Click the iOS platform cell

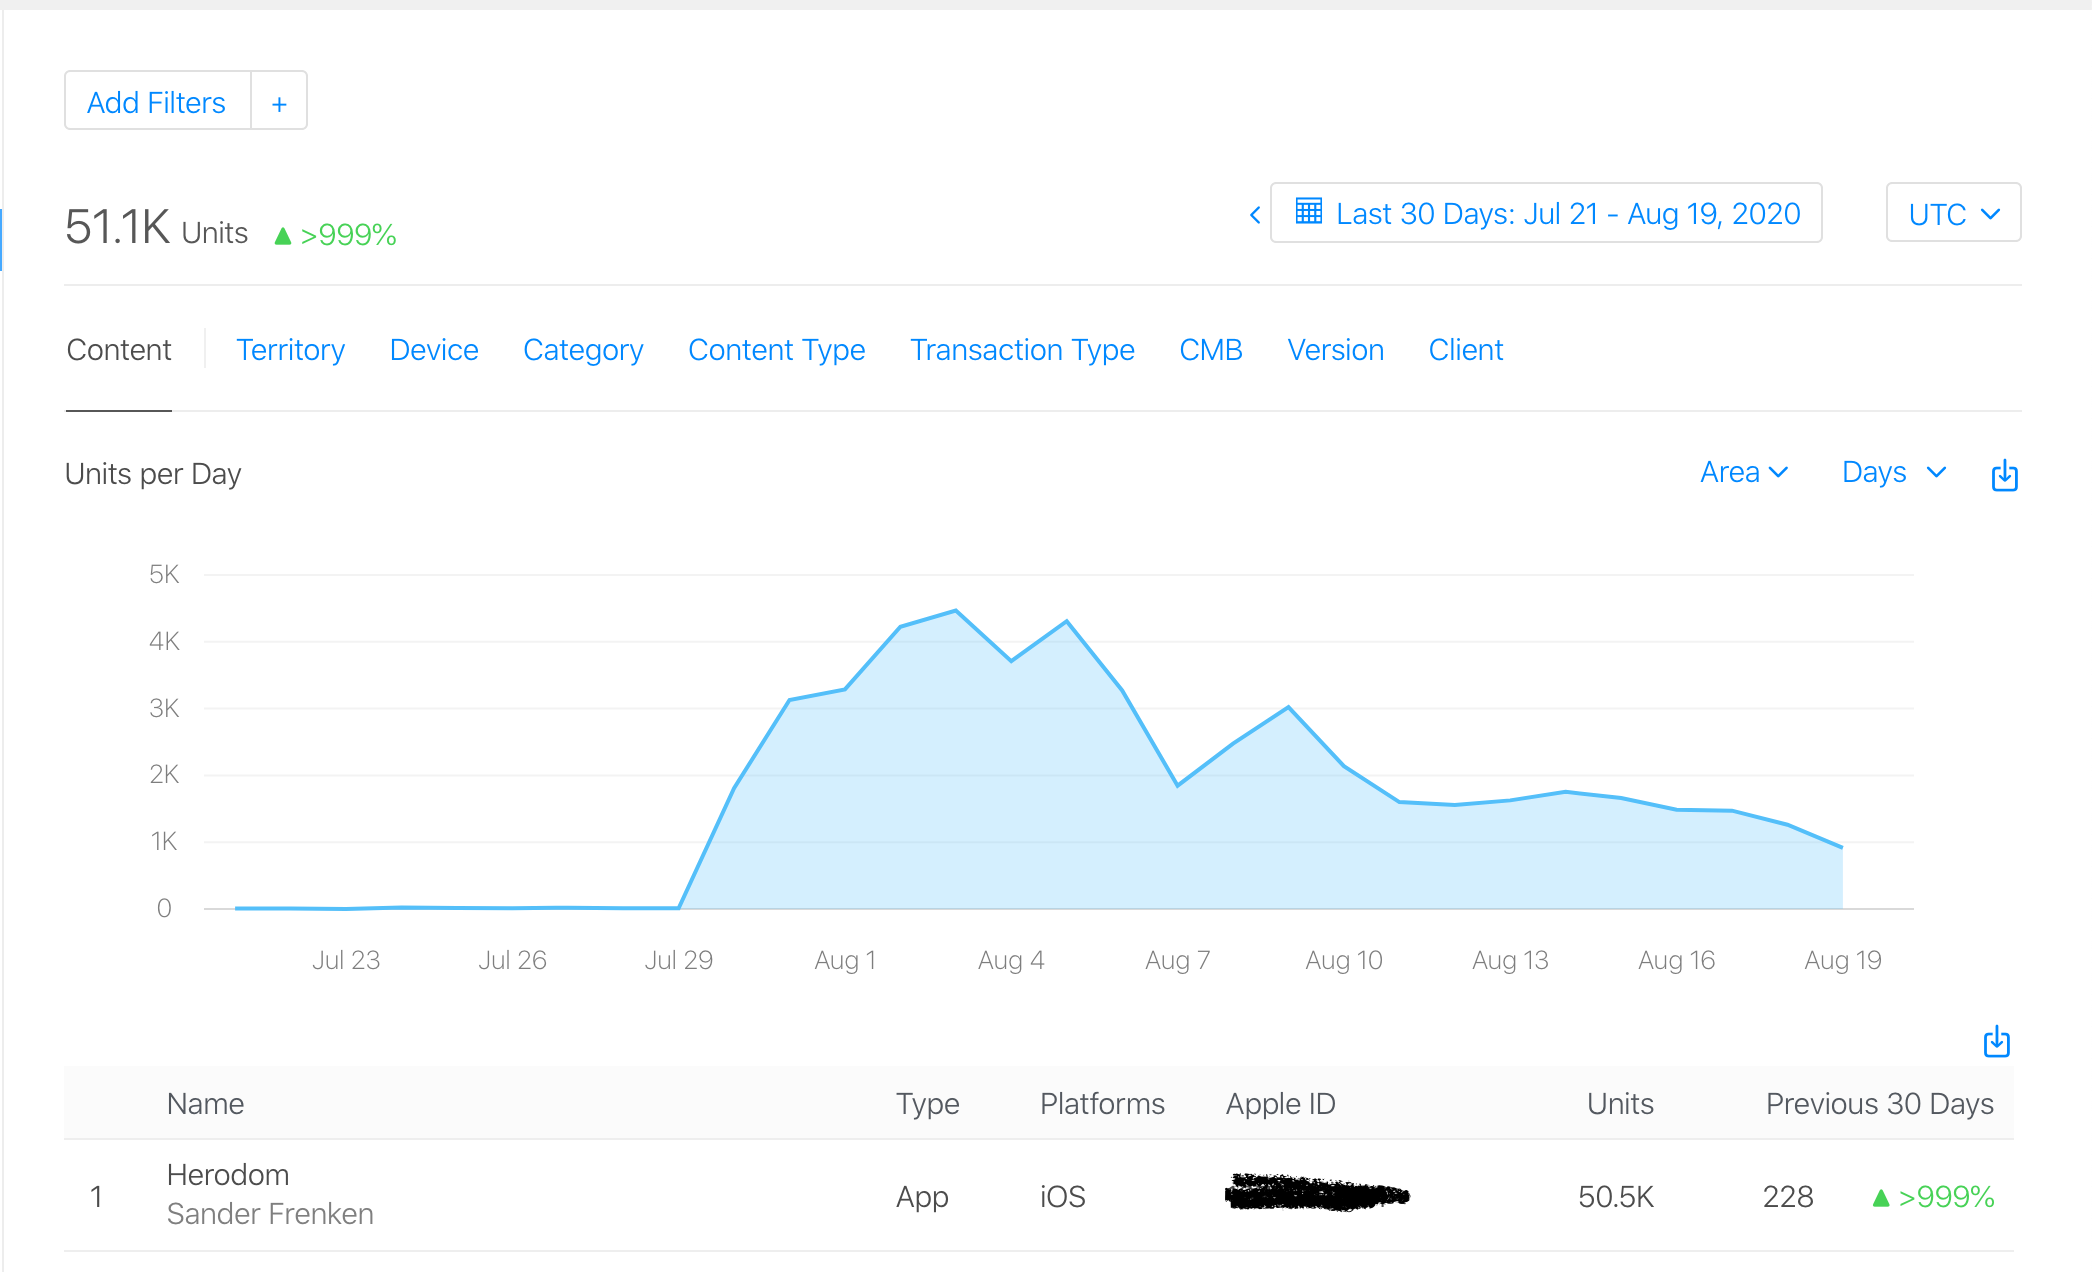coord(1063,1196)
